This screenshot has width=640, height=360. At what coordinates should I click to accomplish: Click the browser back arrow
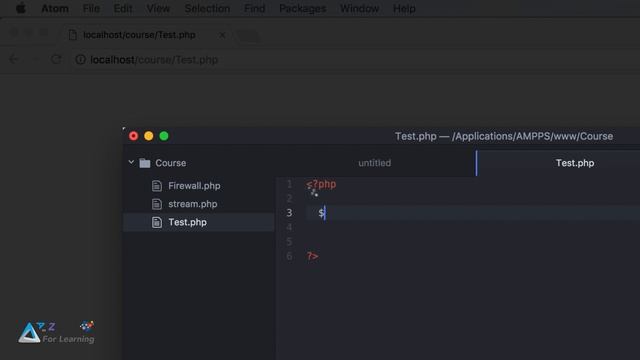point(13,60)
